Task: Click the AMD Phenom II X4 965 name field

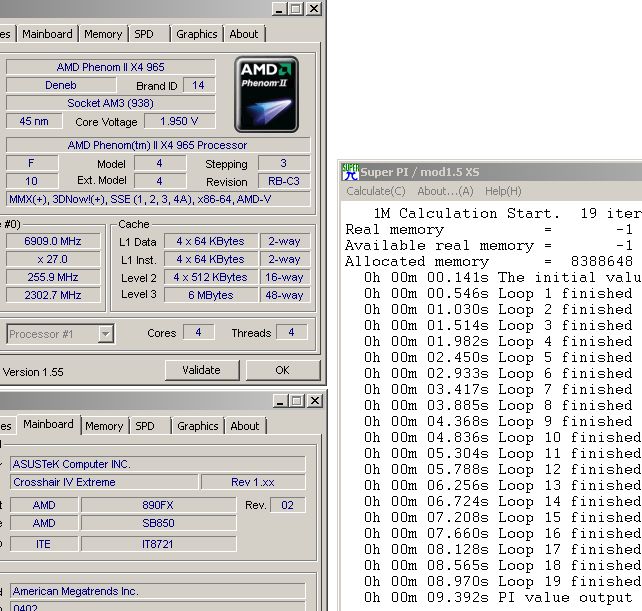Action: (x=110, y=67)
